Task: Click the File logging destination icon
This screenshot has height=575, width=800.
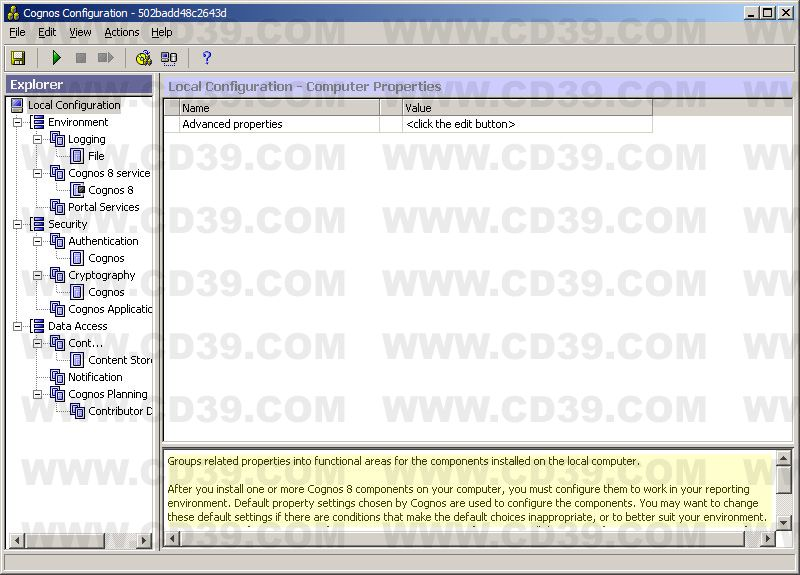Action: pyautogui.click(x=77, y=156)
